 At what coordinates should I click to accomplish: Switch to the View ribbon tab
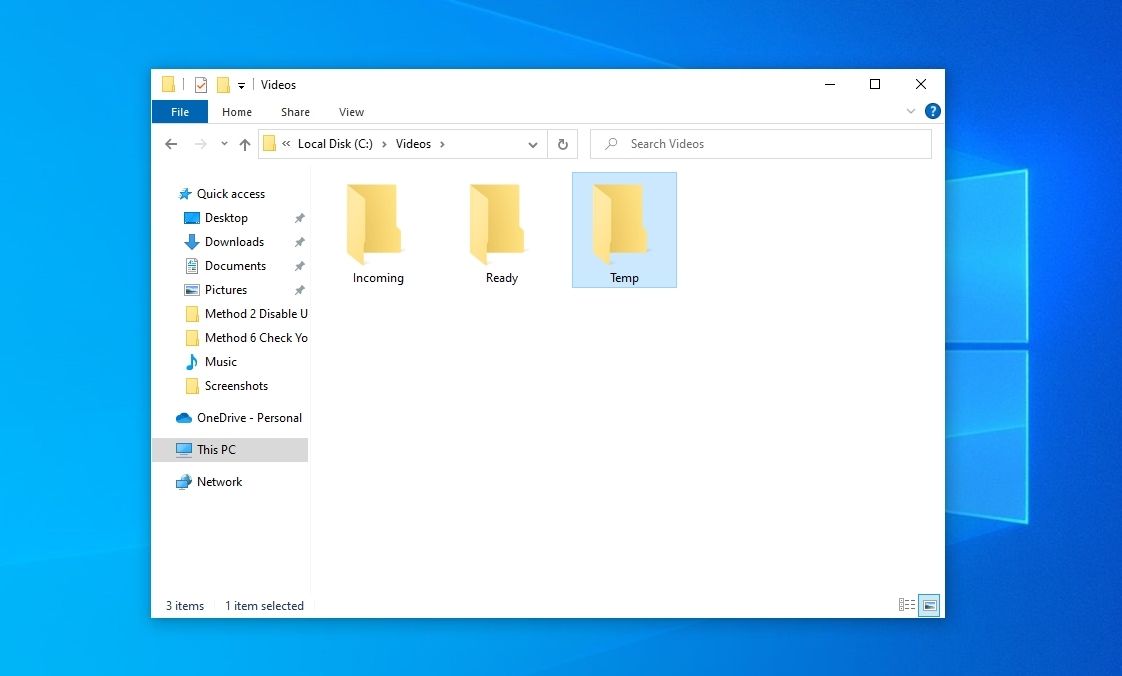click(351, 111)
